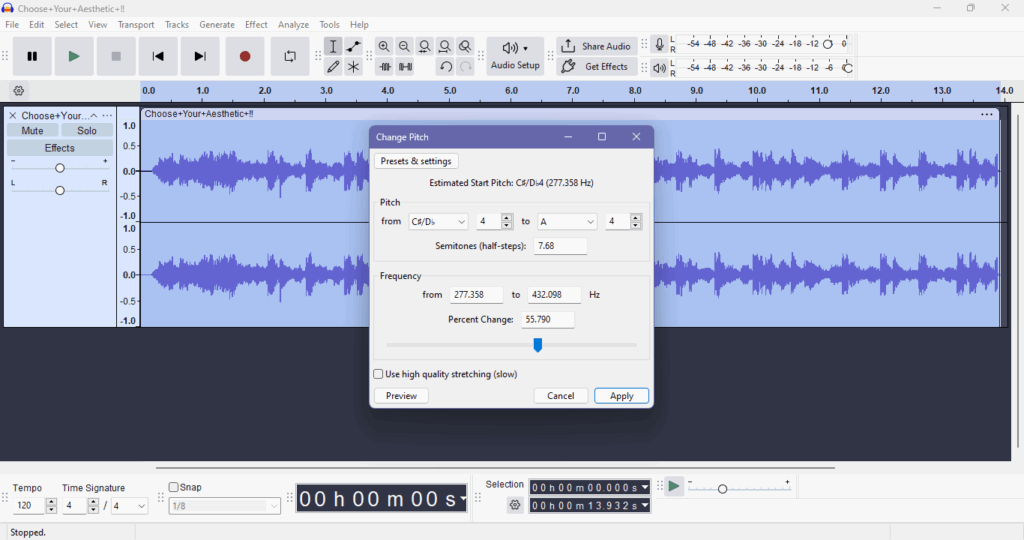Click the Undo arrow icon
Screen dimensions: 1024x540
click(445, 67)
